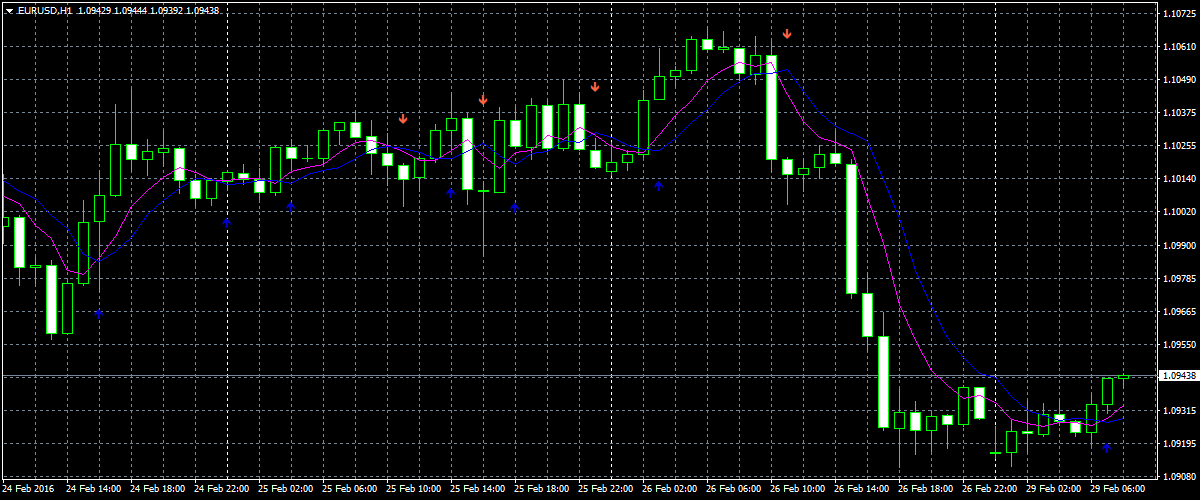Click price scale value 1.09195
The height and width of the screenshot is (500, 1200).
1179,443
